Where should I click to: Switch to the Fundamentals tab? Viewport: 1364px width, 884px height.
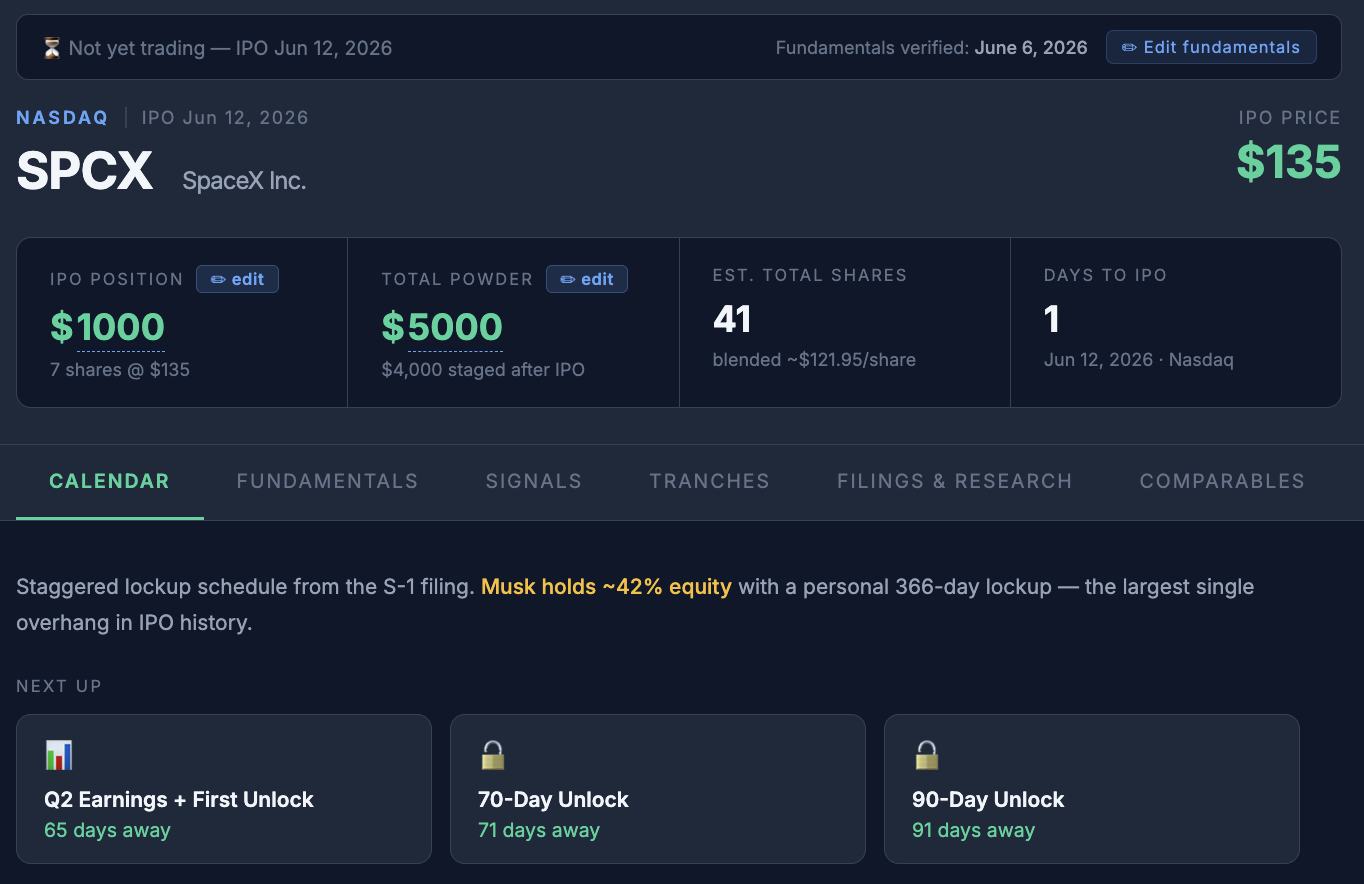[x=327, y=481]
